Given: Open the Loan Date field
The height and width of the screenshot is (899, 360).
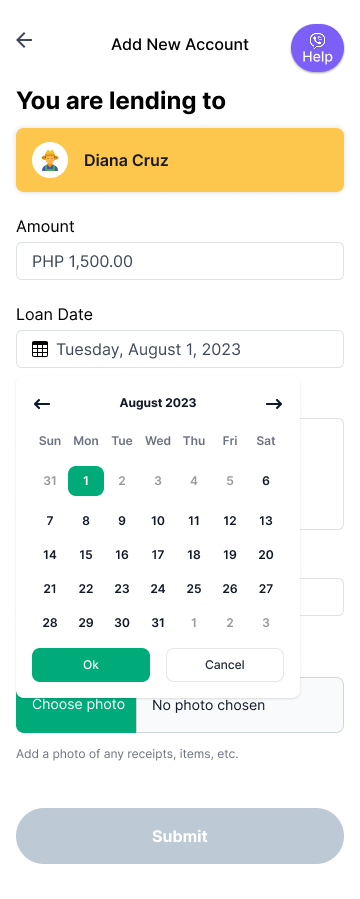Looking at the screenshot, I should pos(180,349).
